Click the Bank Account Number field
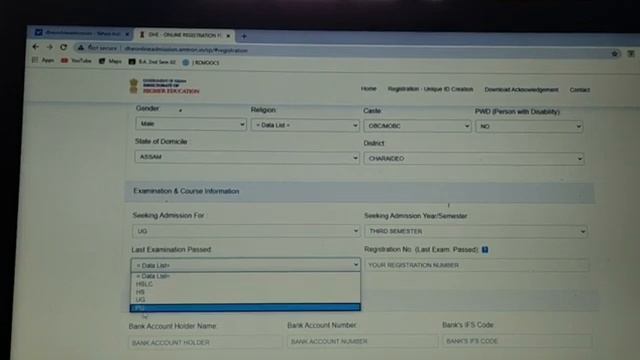This screenshot has width=640, height=360. [x=362, y=341]
